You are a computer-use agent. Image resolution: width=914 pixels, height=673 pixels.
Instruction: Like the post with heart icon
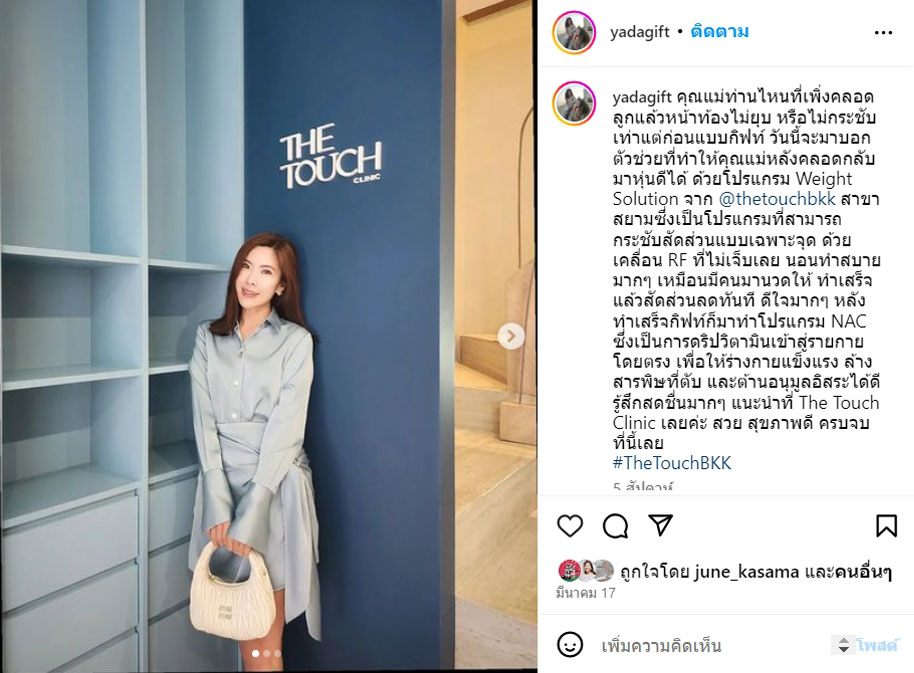tap(570, 526)
